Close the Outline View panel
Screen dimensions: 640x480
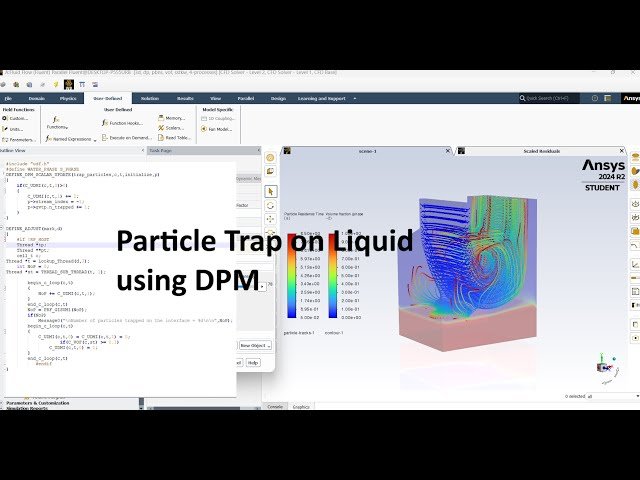pyautogui.click(x=142, y=151)
